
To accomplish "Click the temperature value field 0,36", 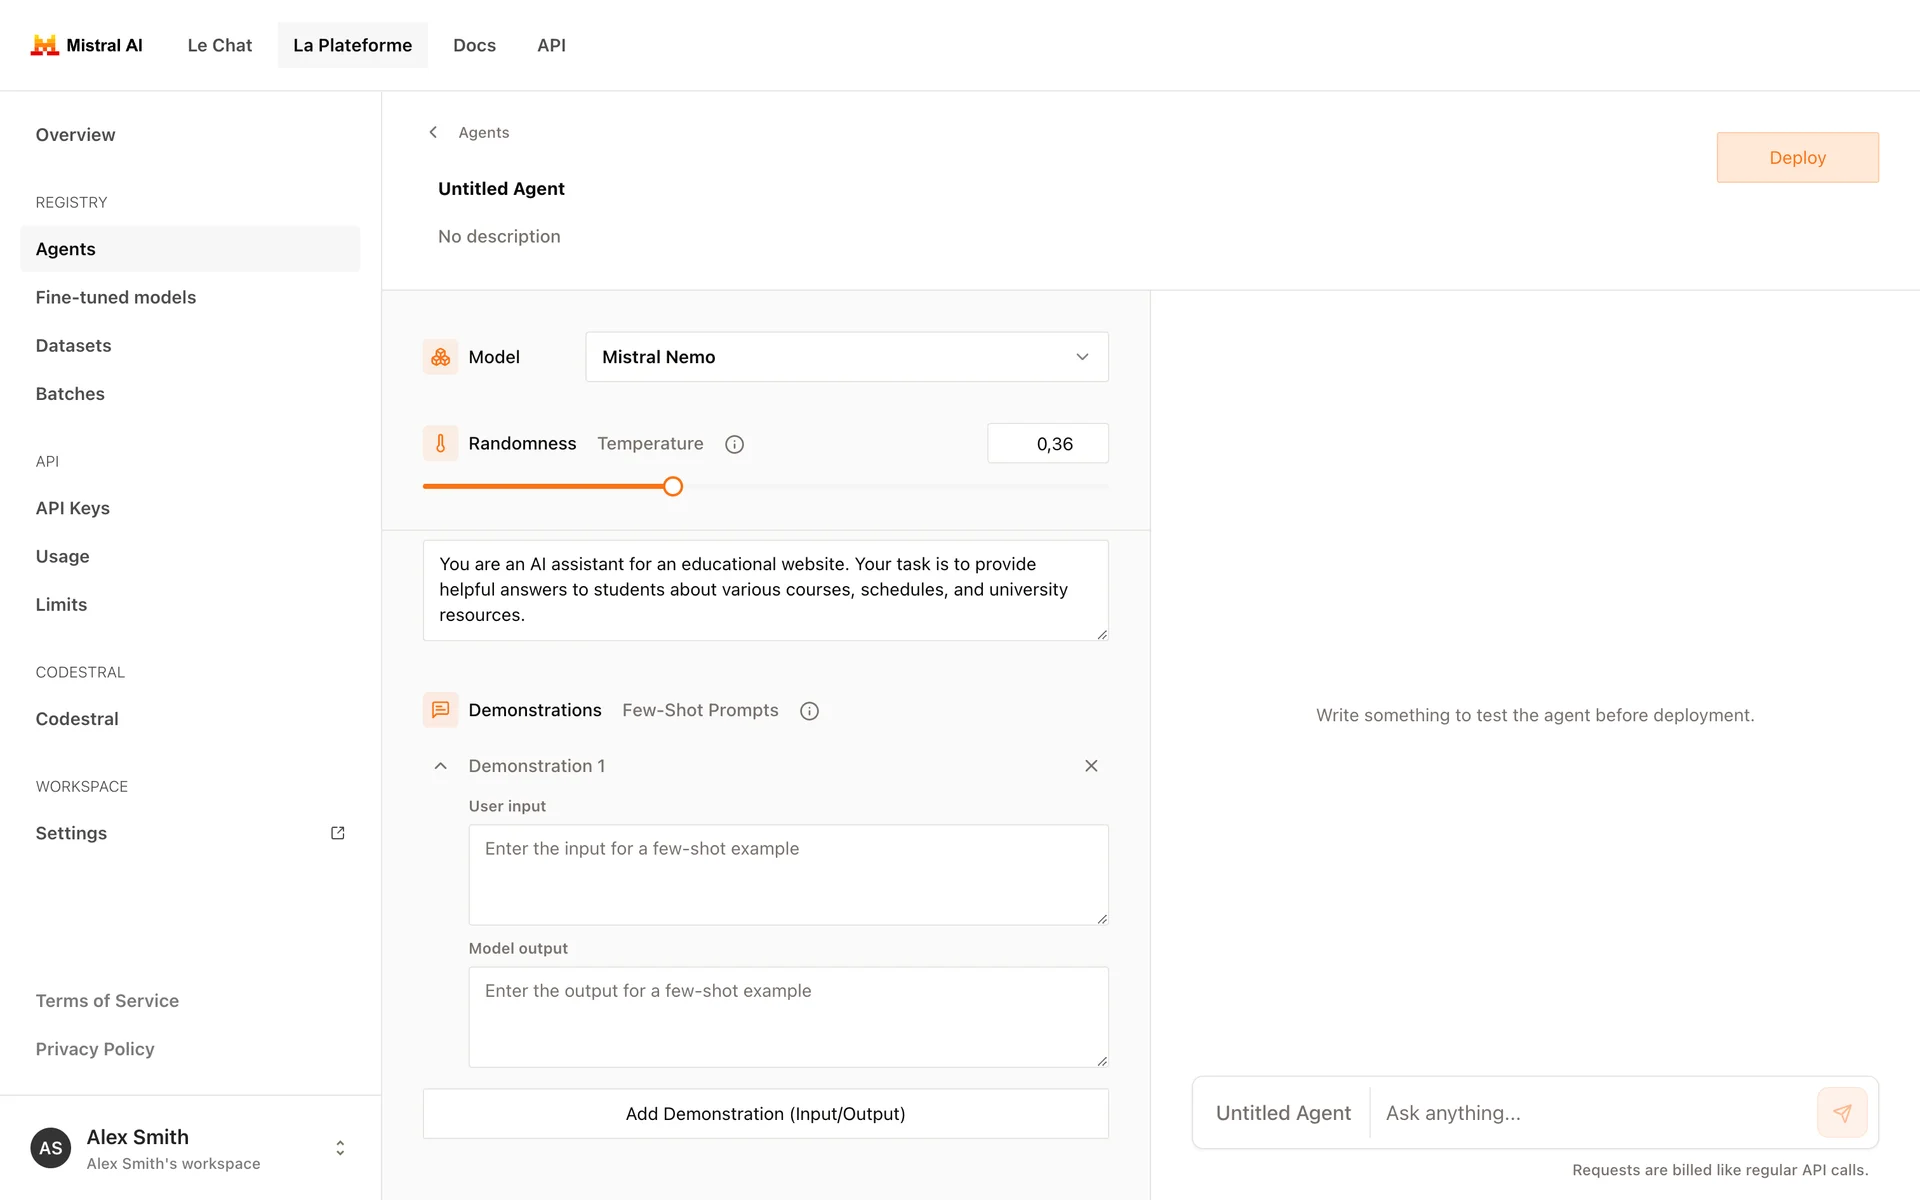I will pyautogui.click(x=1047, y=444).
